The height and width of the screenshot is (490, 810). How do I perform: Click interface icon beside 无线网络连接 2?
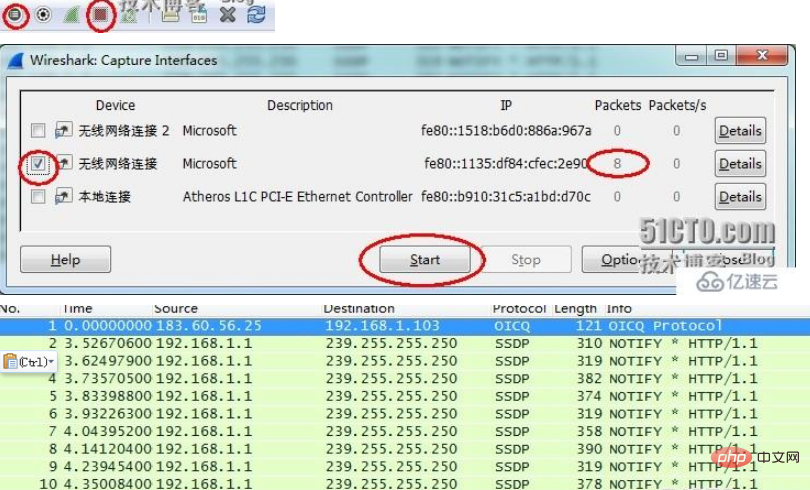[x=64, y=130]
